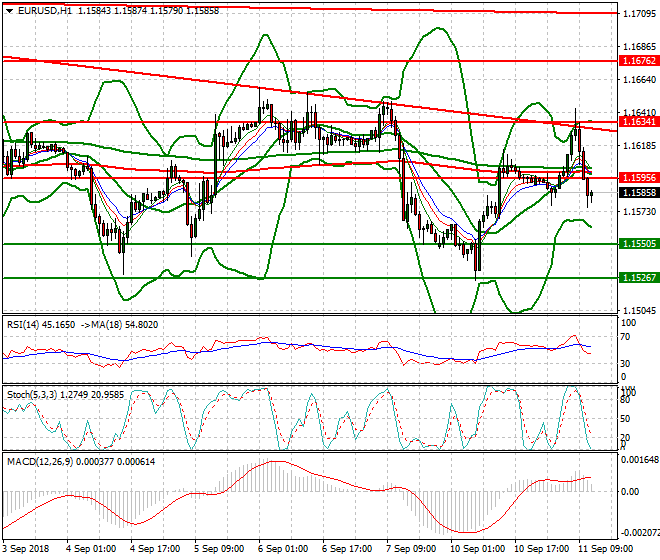Viewport: 660px width, 560px height.
Task: Click the 1.17095 price scale value
Action: tap(639, 14)
